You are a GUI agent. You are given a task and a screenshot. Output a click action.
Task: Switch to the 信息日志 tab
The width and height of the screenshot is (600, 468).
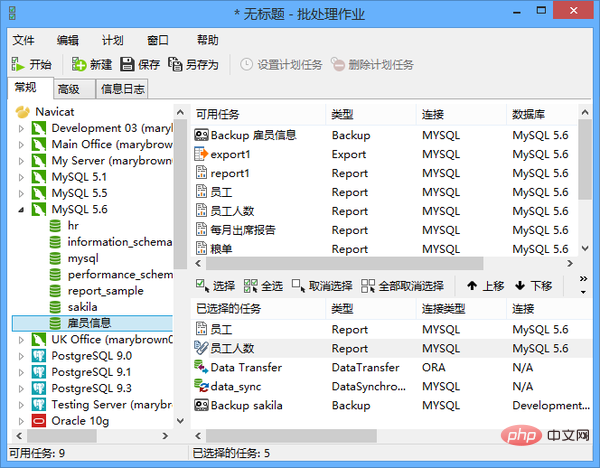[x=122, y=89]
